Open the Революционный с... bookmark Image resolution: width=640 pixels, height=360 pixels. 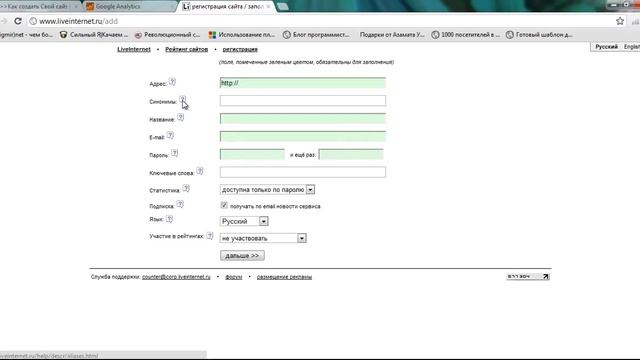click(168, 35)
